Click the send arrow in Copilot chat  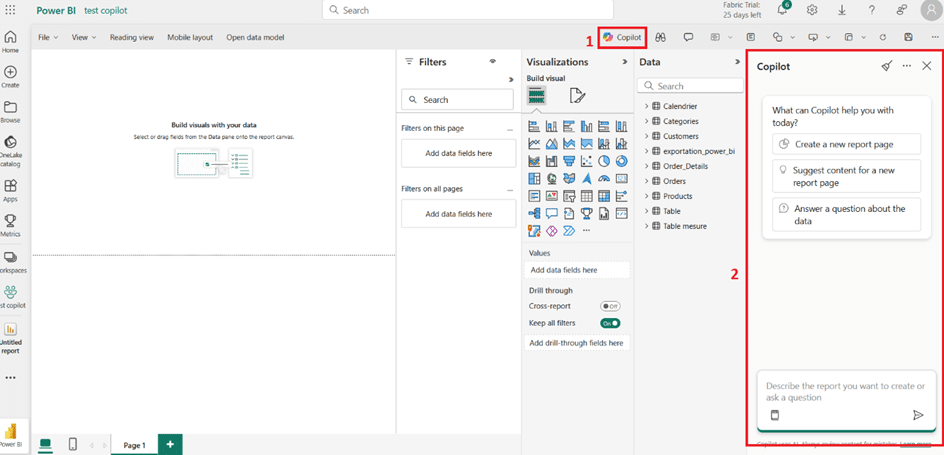[x=918, y=415]
